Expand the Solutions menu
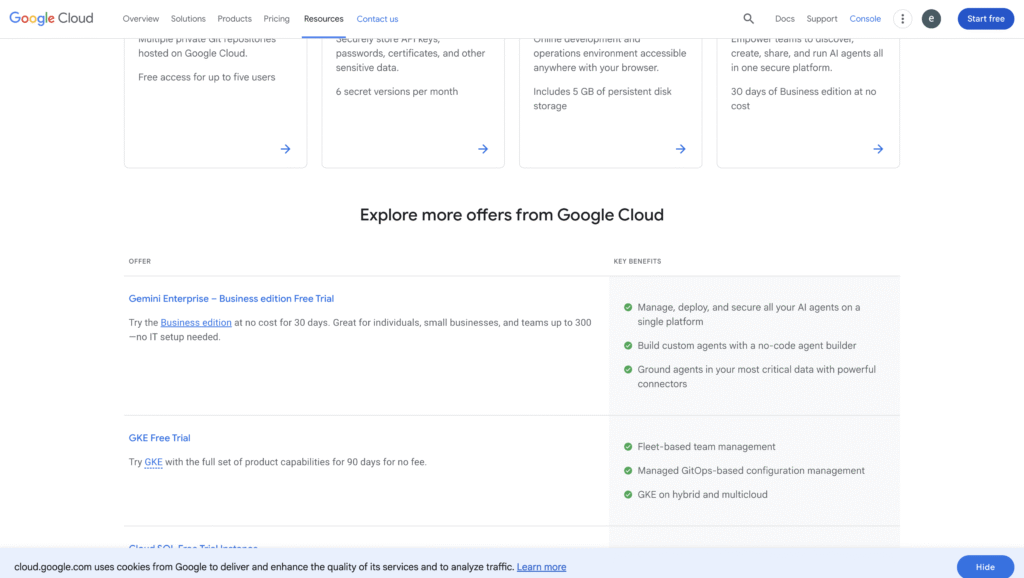1024x578 pixels. pyautogui.click(x=188, y=19)
